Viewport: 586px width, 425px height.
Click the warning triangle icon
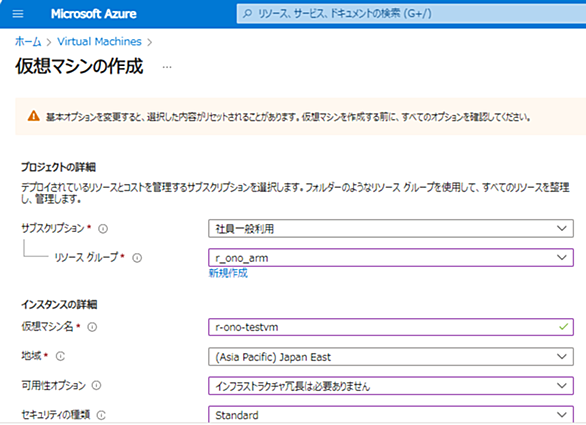(x=34, y=116)
